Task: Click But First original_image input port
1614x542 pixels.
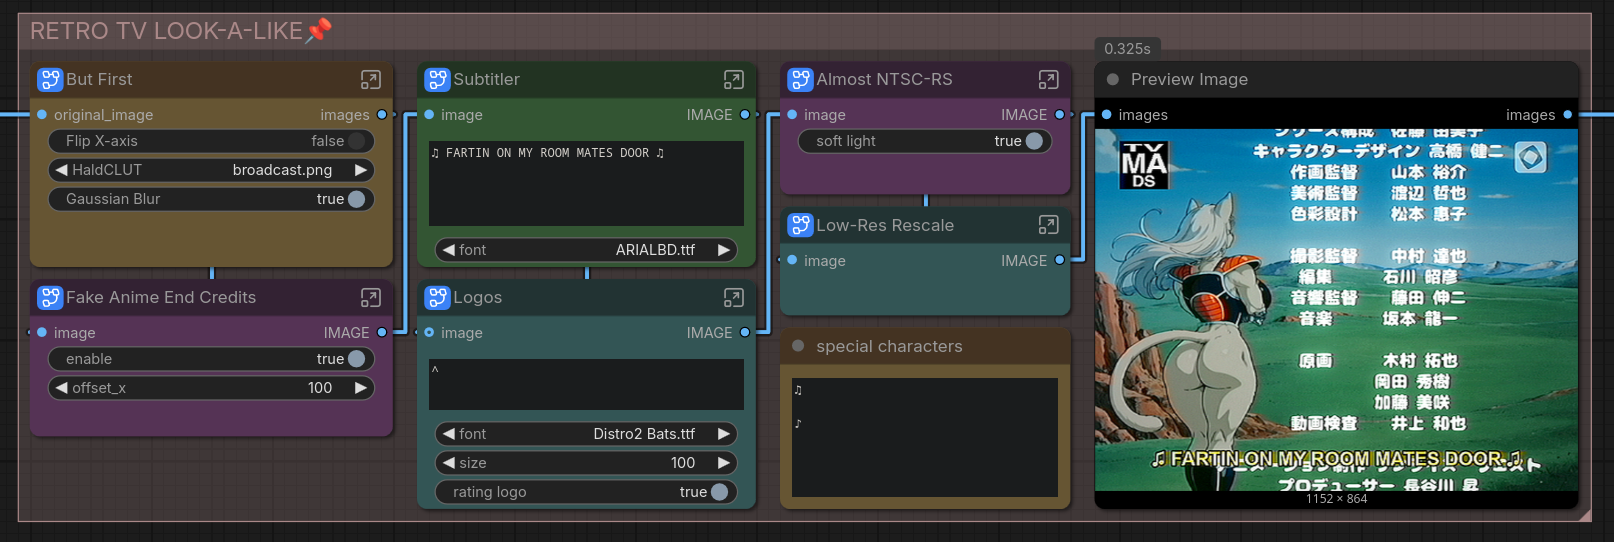Action: click(x=42, y=115)
